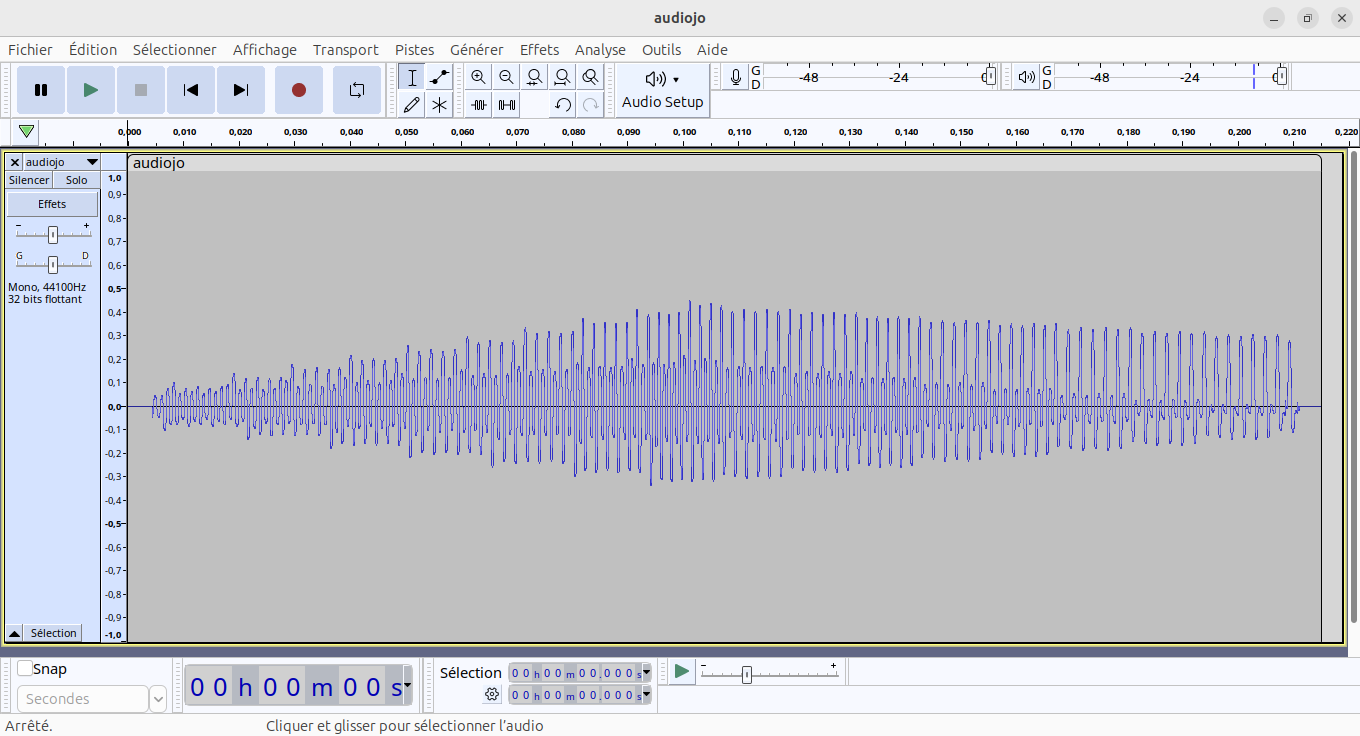This screenshot has width=1360, height=736.
Task: Open the Effets menu
Action: tap(539, 50)
